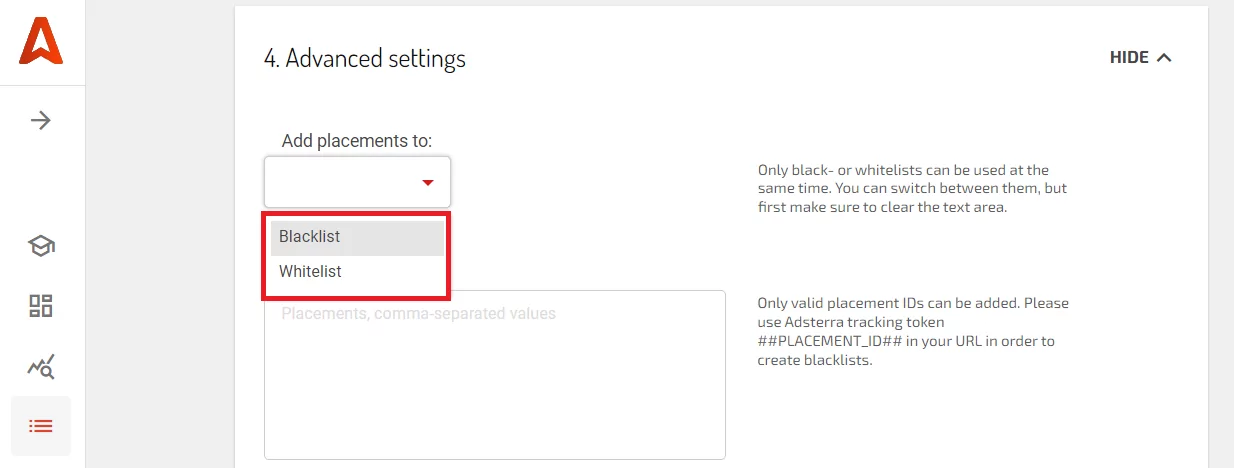Click the red dropdown caret arrow
This screenshot has width=1234, height=468.
click(428, 182)
